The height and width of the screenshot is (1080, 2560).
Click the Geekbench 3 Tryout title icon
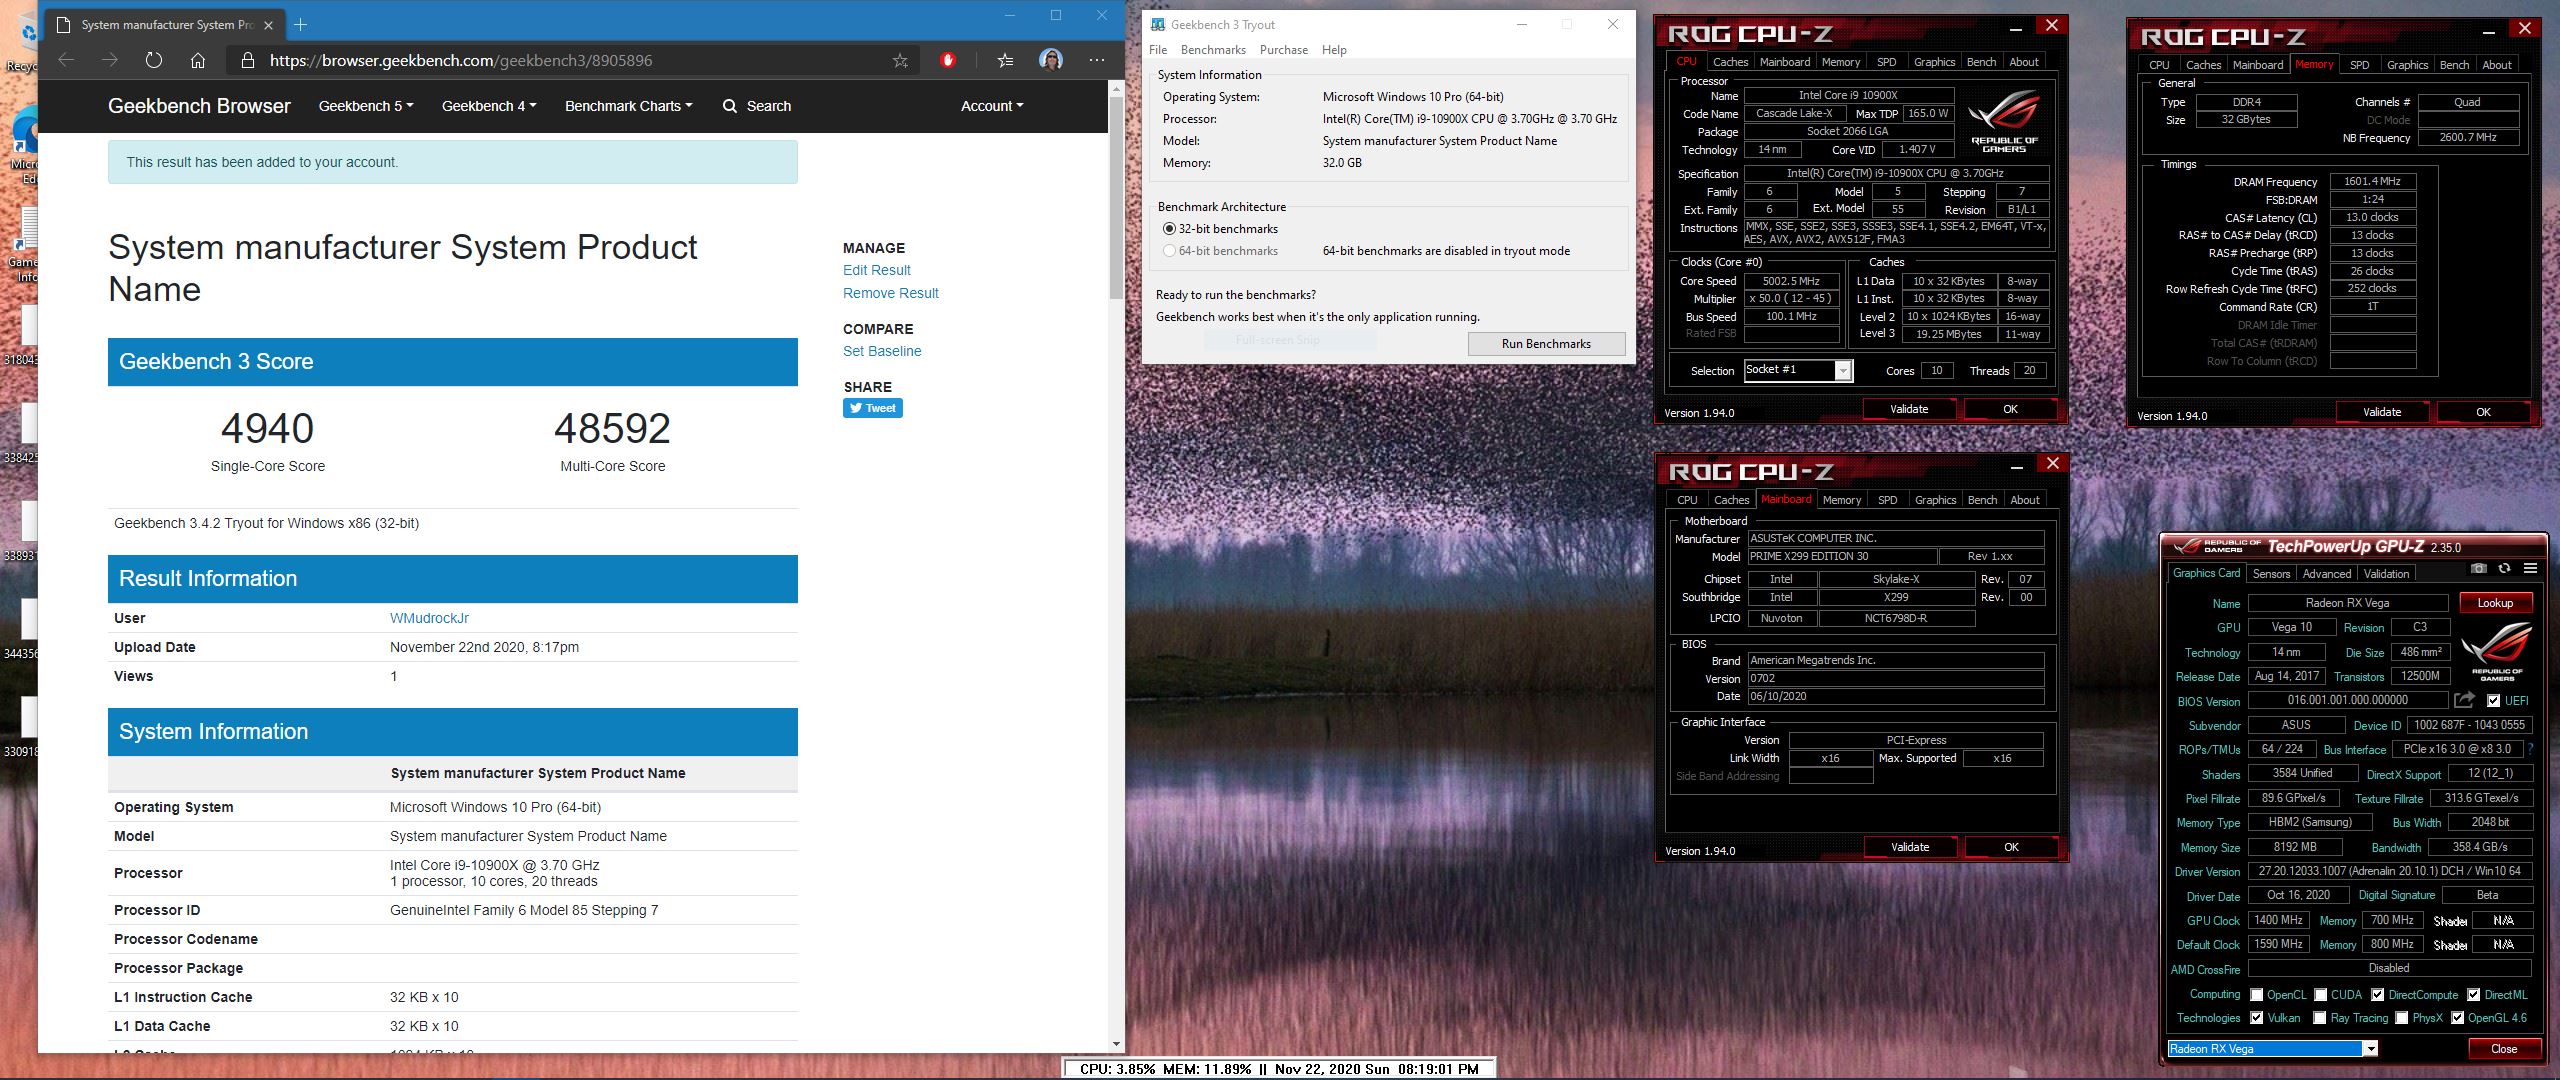coord(1158,25)
